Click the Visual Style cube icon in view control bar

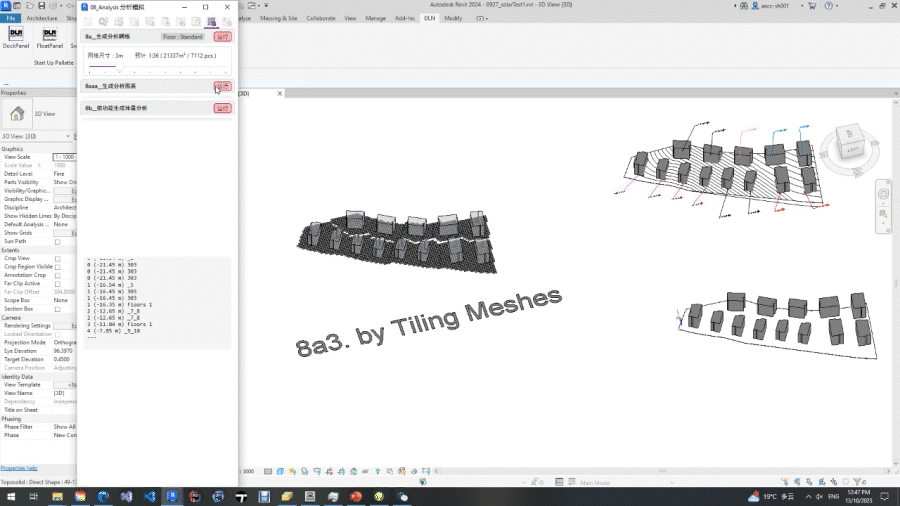(280, 471)
